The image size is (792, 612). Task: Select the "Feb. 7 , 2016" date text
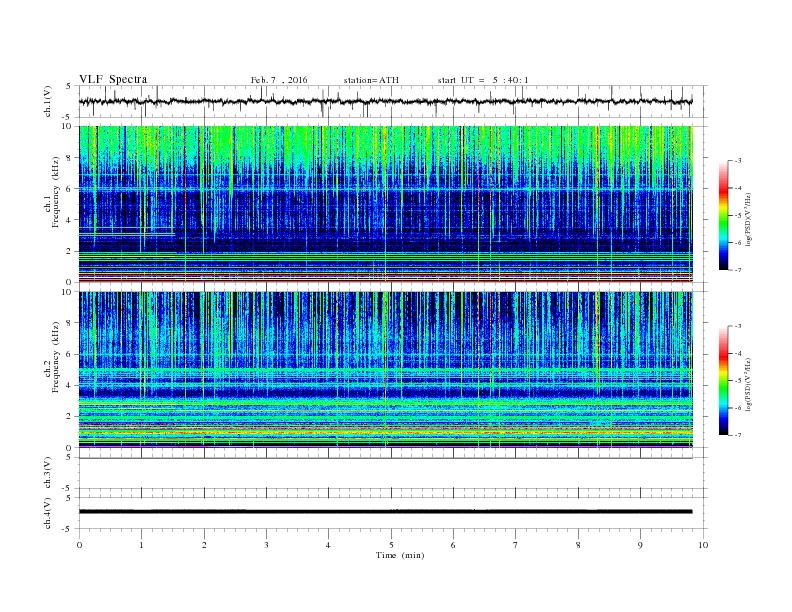click(279, 80)
